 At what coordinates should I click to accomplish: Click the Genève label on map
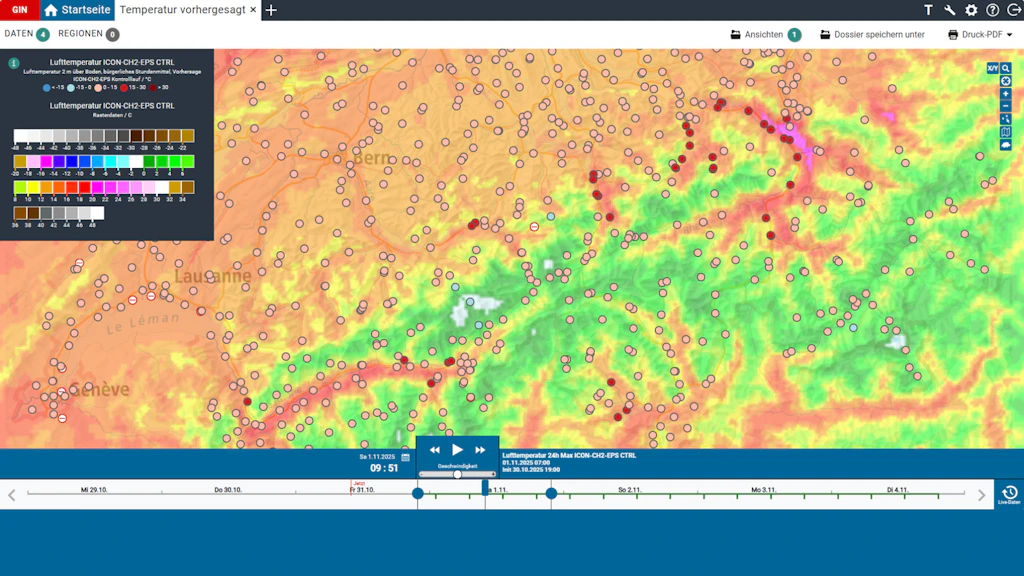pyautogui.click(x=99, y=390)
